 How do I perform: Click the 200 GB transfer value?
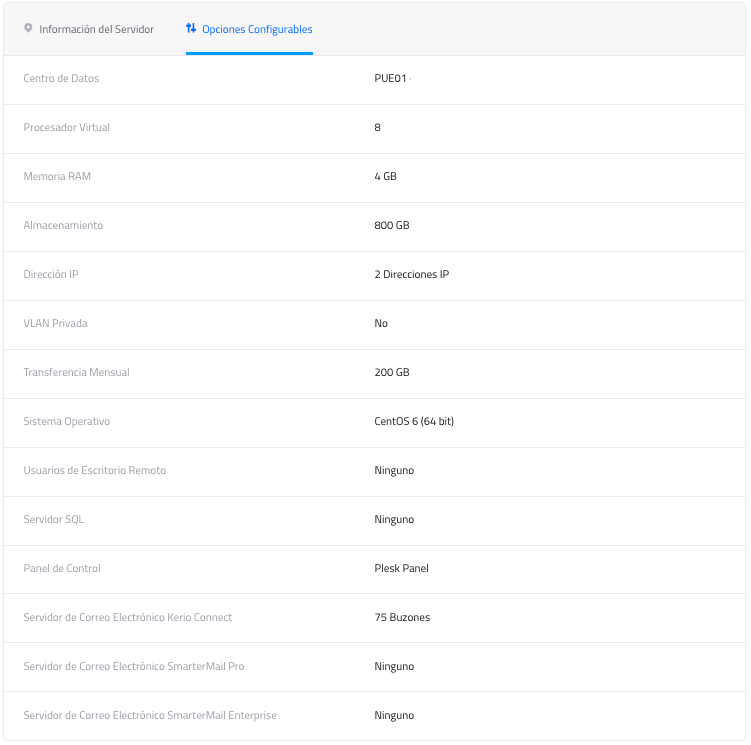coord(391,372)
